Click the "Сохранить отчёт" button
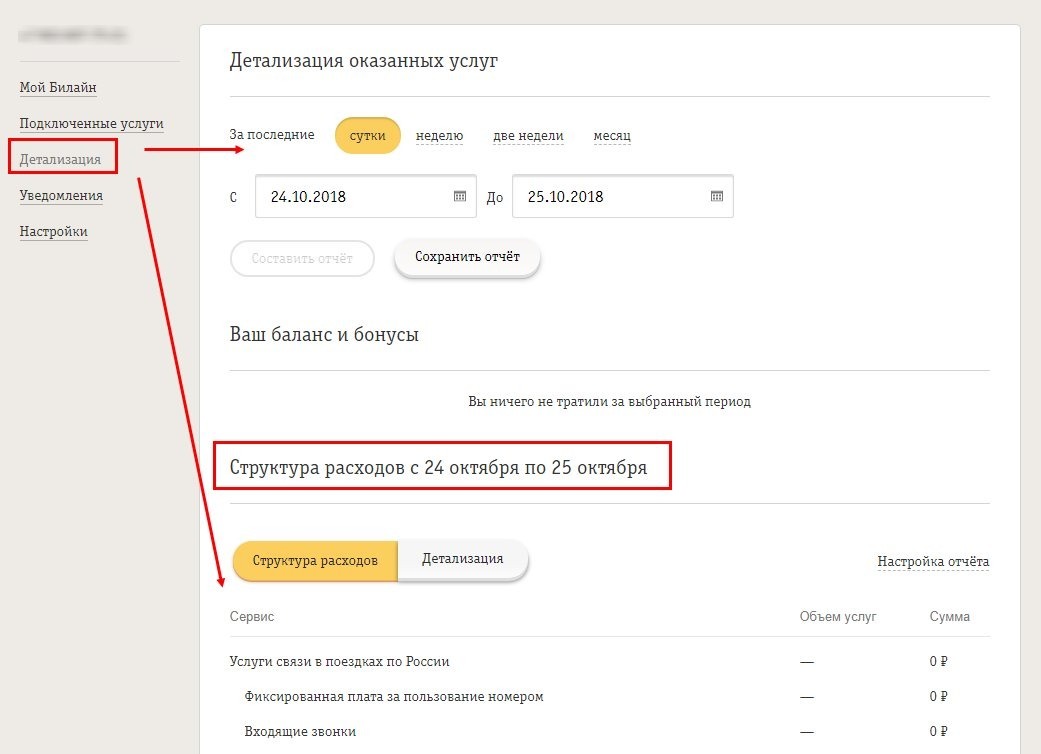1041x754 pixels. pos(466,256)
